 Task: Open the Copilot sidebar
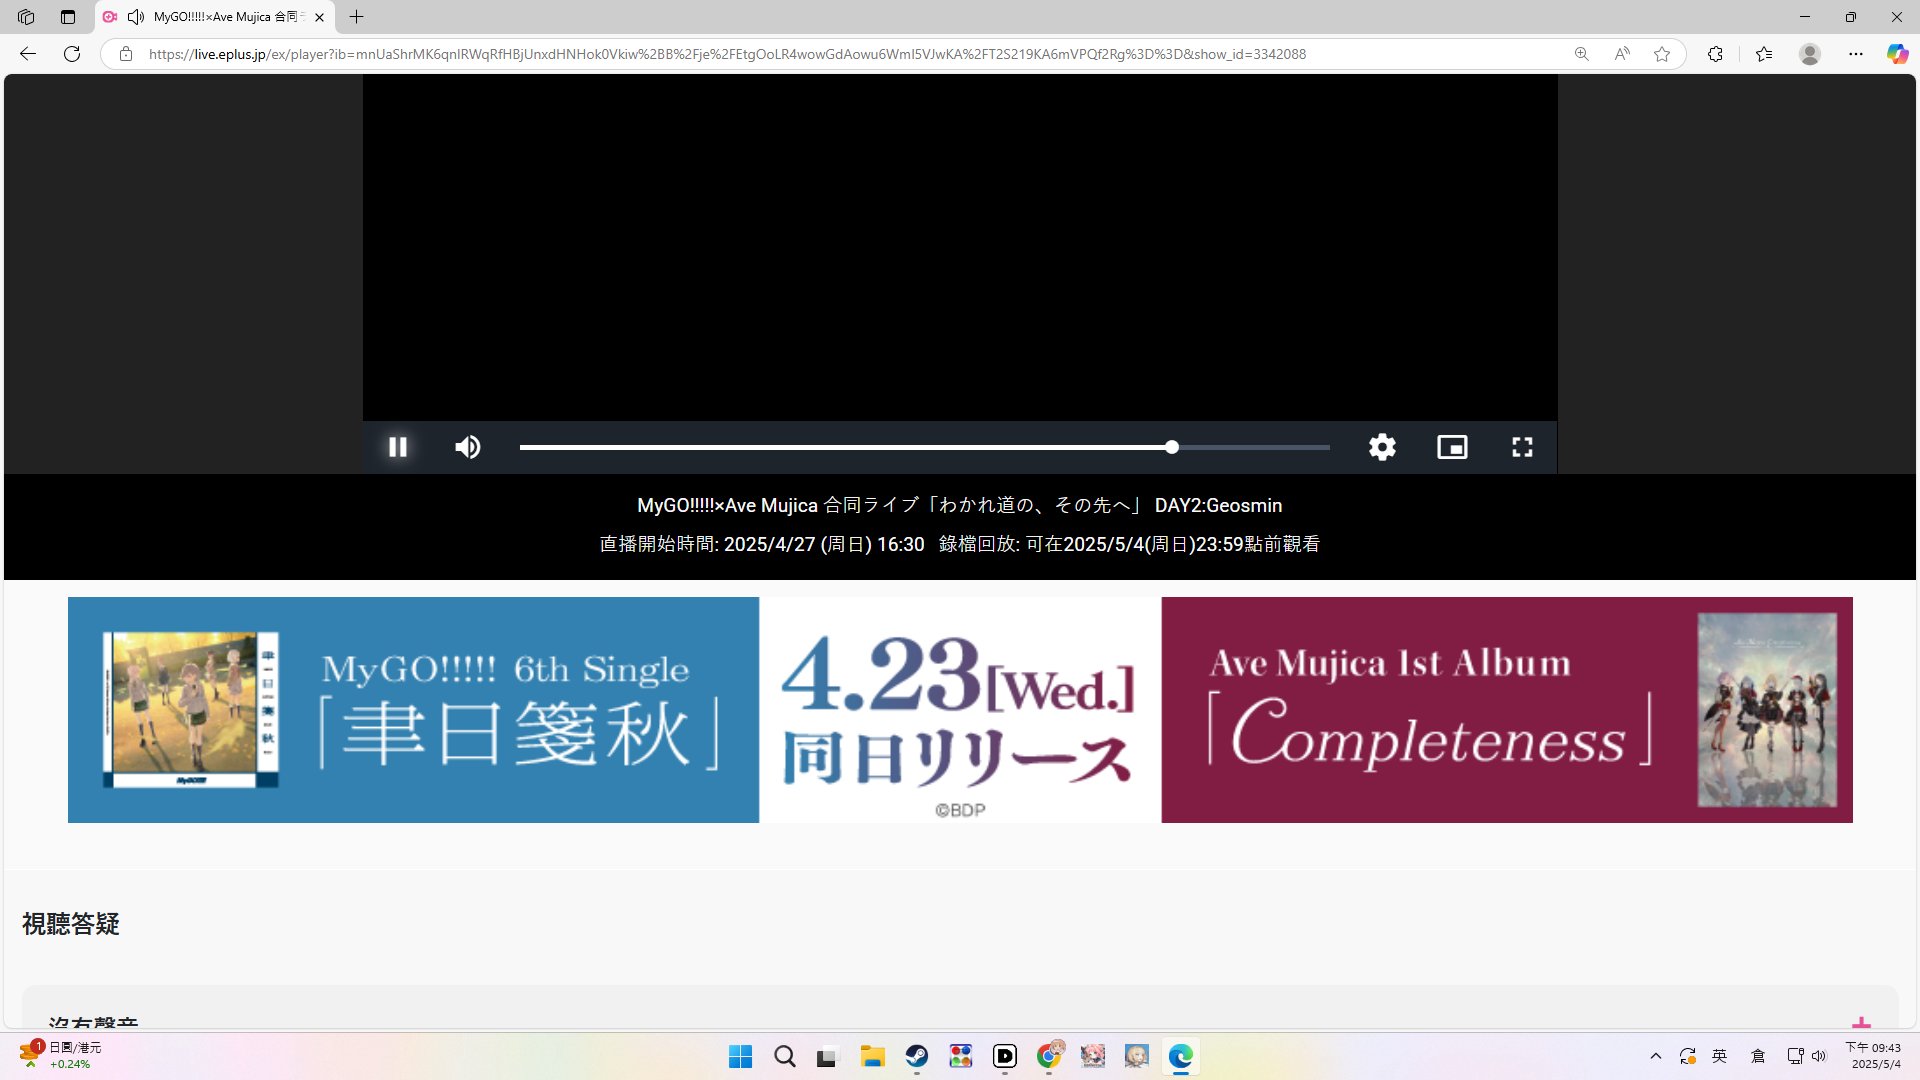pyautogui.click(x=1897, y=54)
